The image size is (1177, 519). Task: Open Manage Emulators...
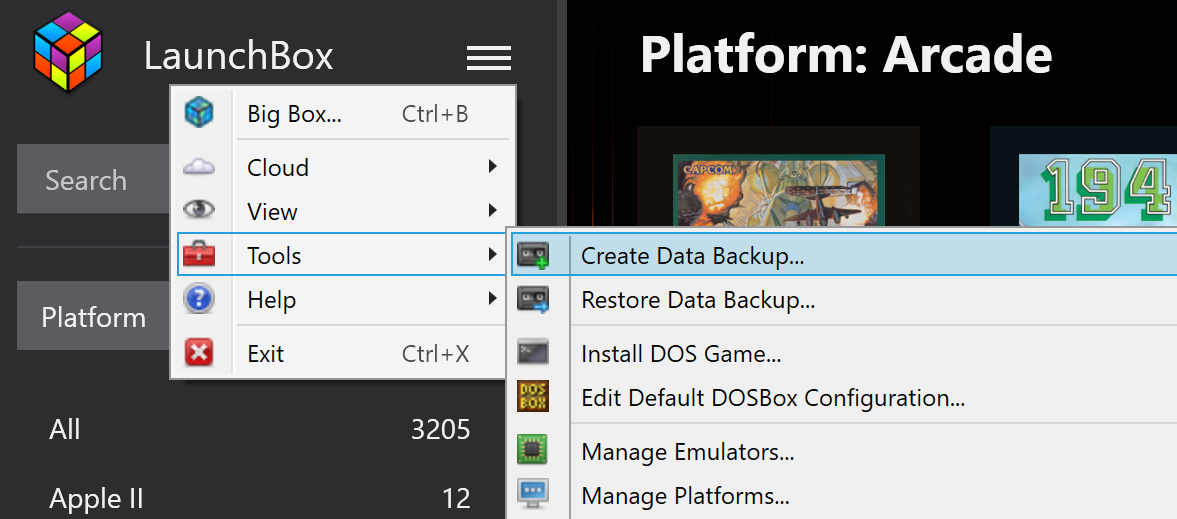click(844, 451)
